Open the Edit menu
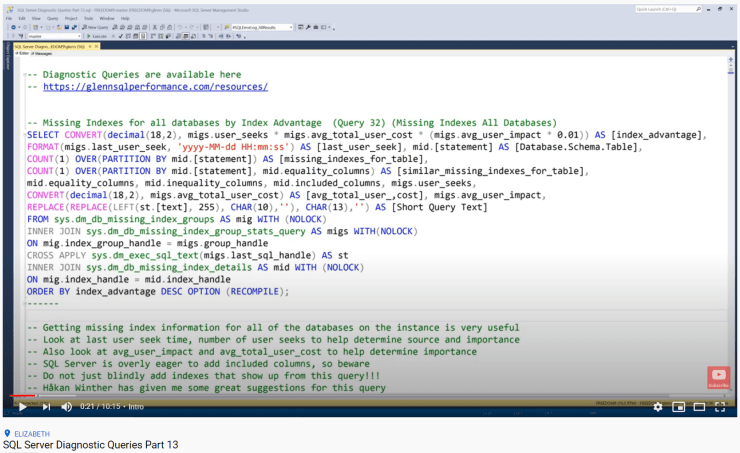This screenshot has width=740, height=453. coord(22,18)
